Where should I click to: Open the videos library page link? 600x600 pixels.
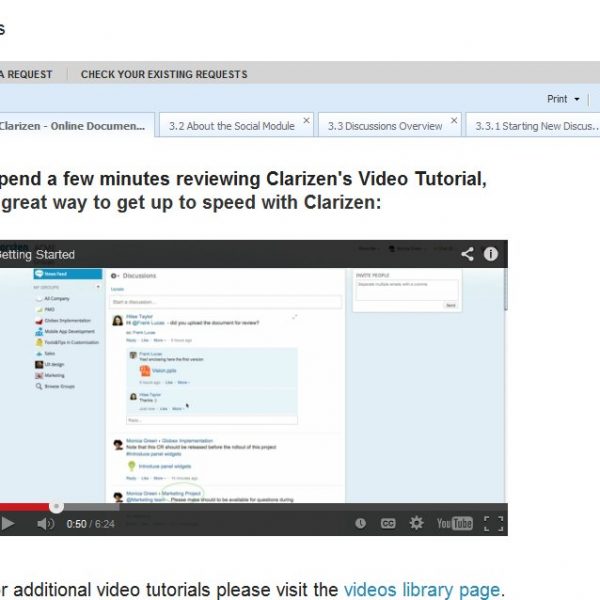(422, 590)
